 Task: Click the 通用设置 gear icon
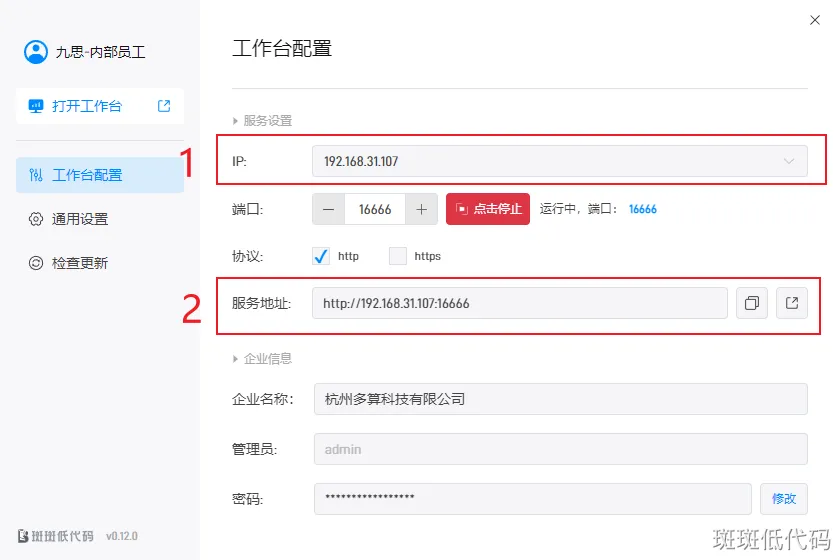[36, 219]
